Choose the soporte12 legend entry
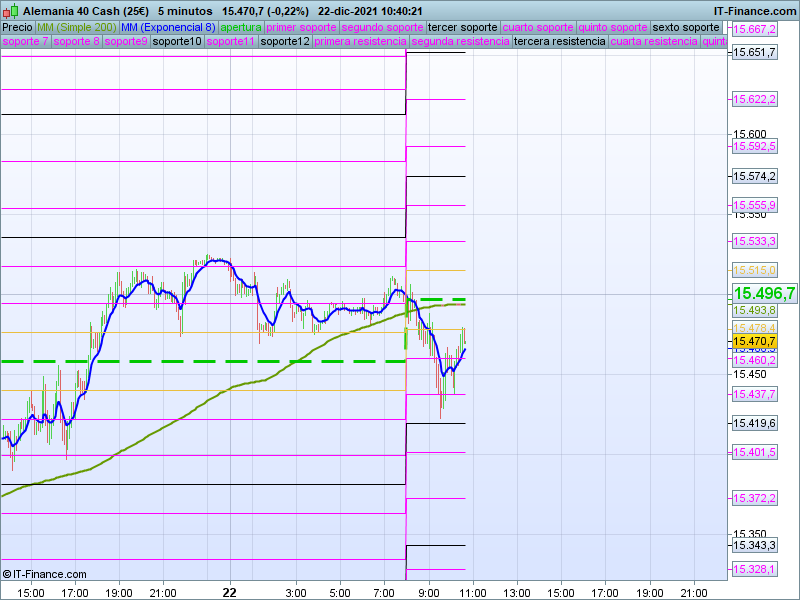Viewport: 800px width, 600px height. [x=285, y=41]
